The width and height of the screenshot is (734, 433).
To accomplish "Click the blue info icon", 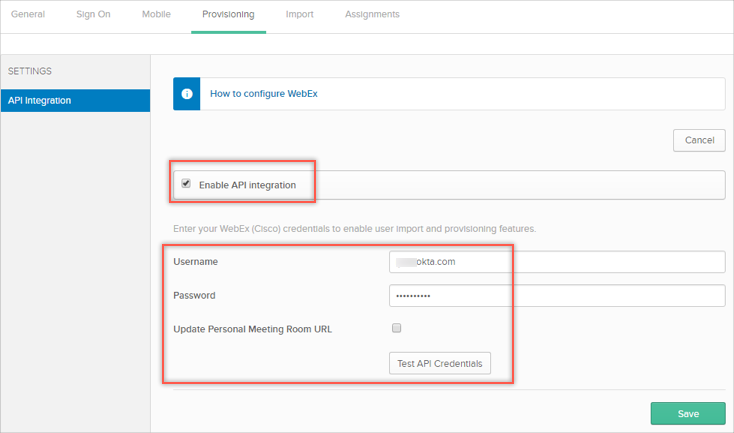I will [x=187, y=94].
